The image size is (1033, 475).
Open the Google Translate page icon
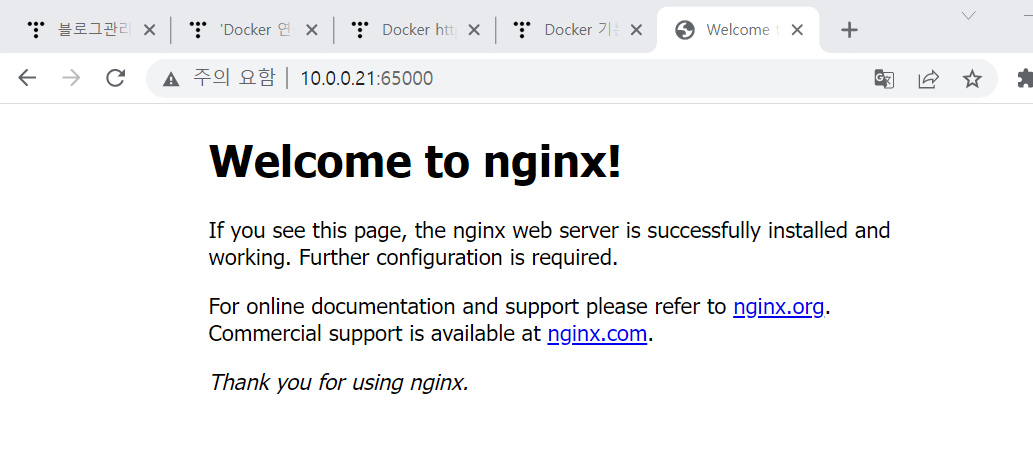[884, 79]
